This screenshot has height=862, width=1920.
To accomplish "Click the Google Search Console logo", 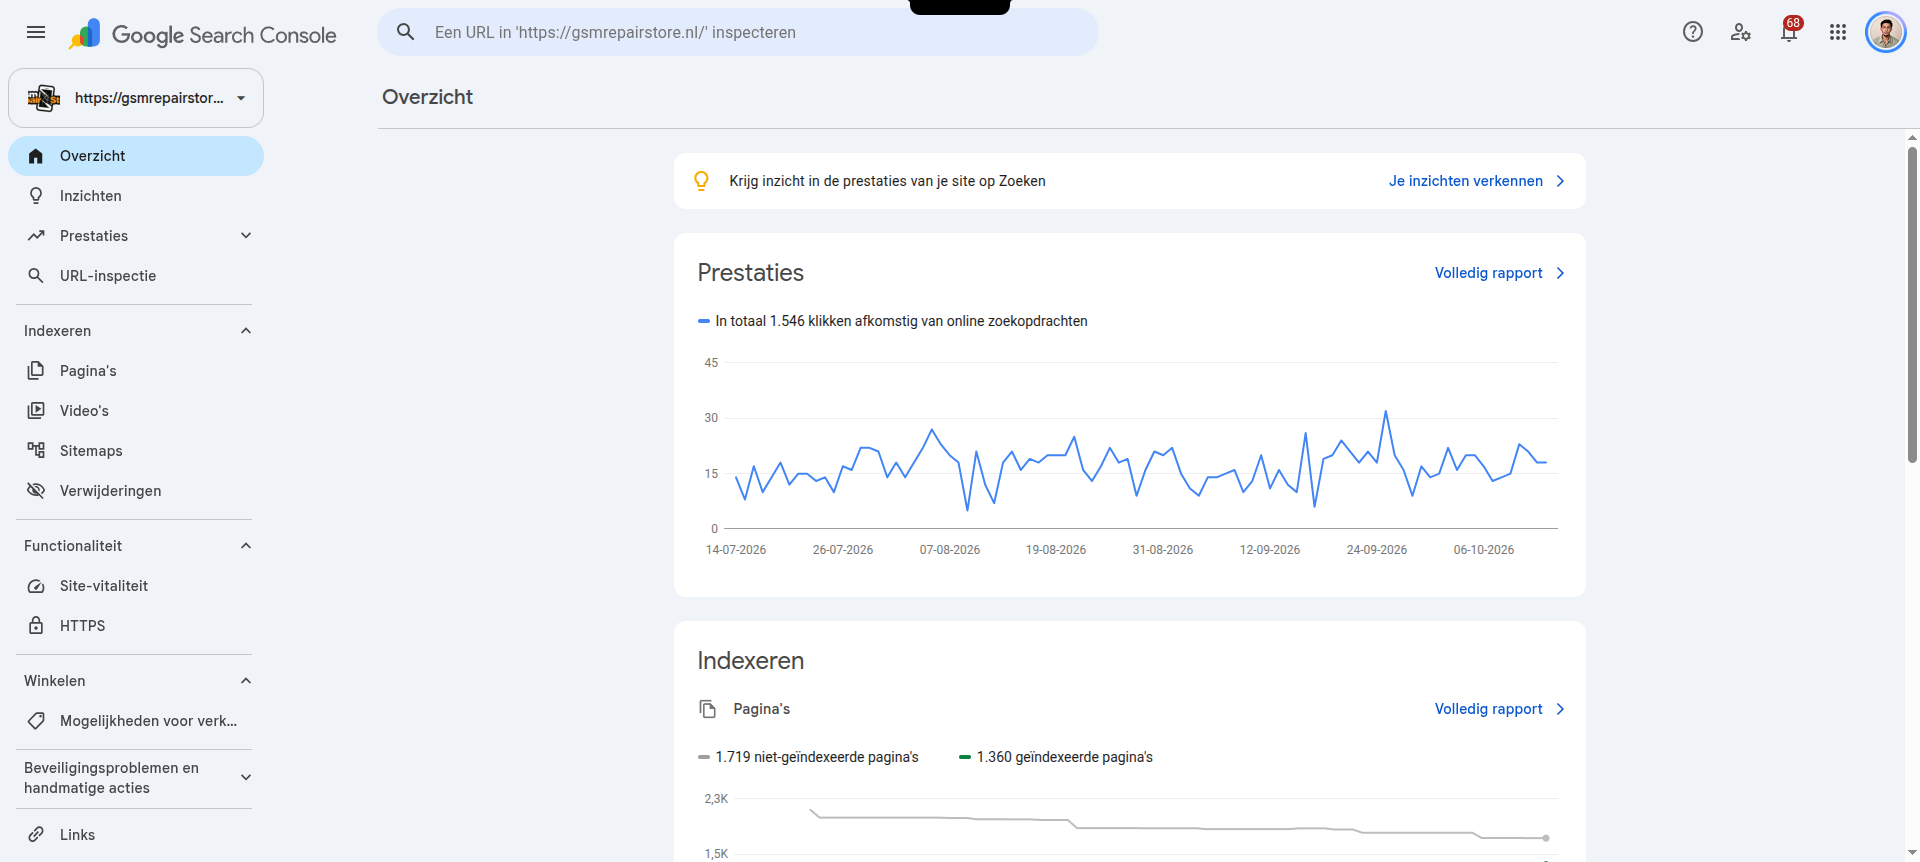I will coord(203,34).
